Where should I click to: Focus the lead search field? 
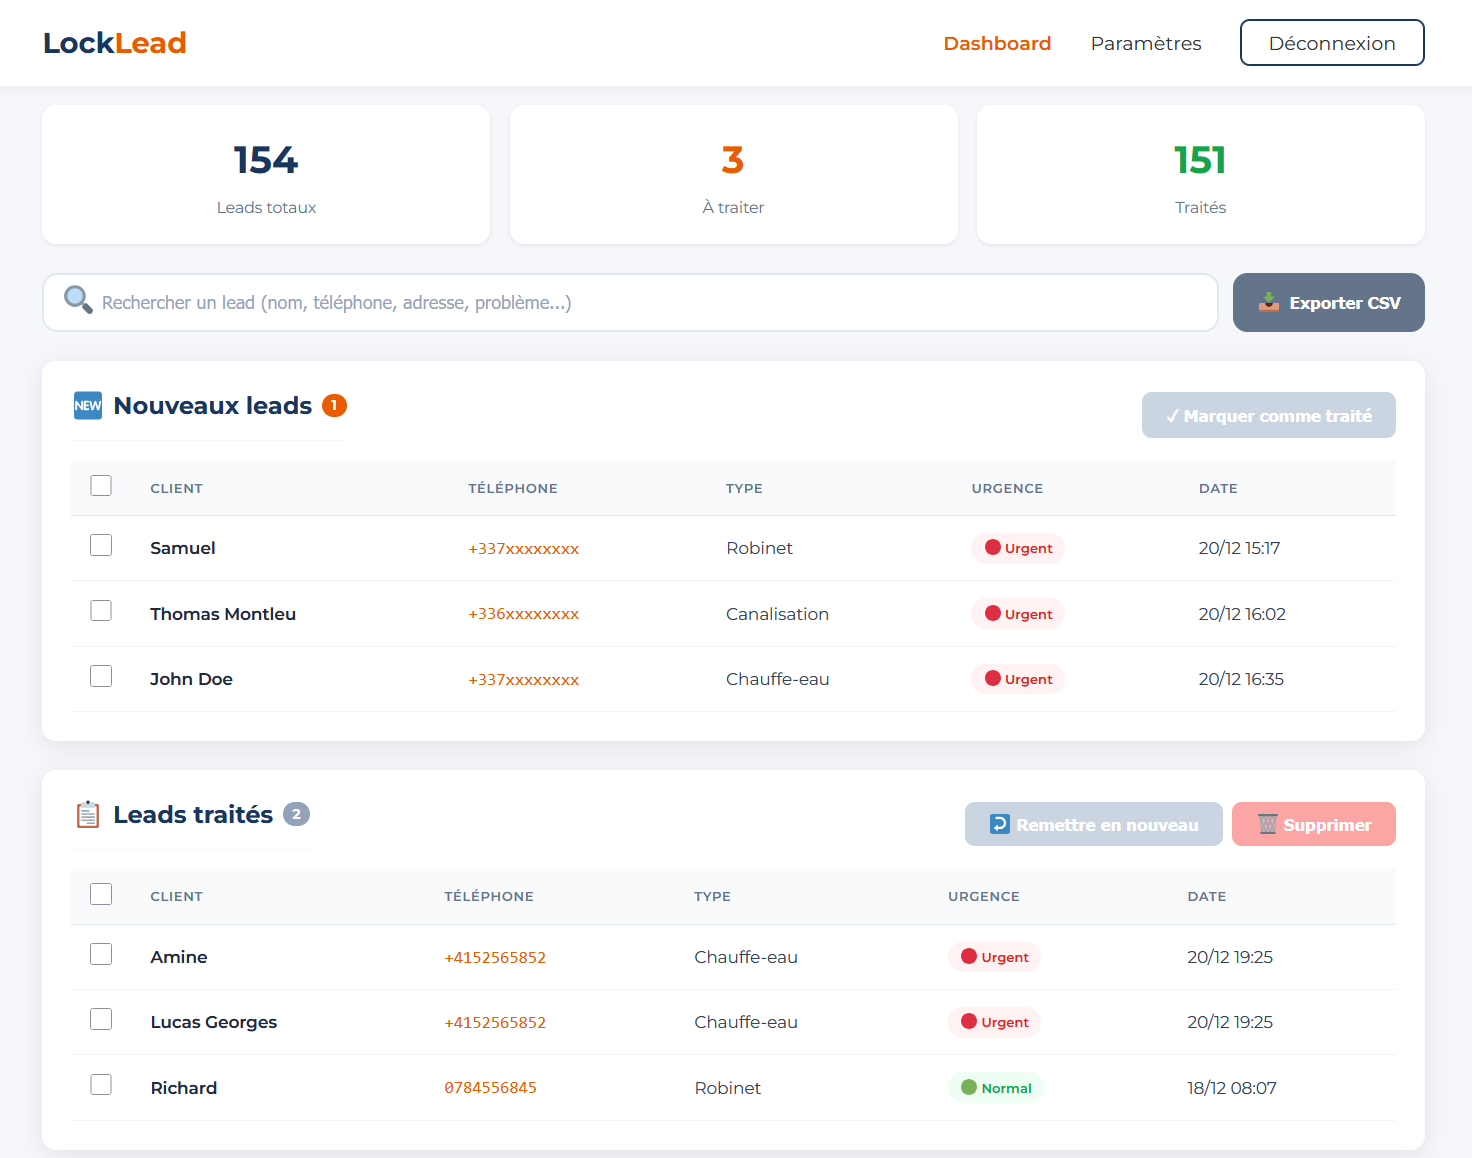[630, 302]
